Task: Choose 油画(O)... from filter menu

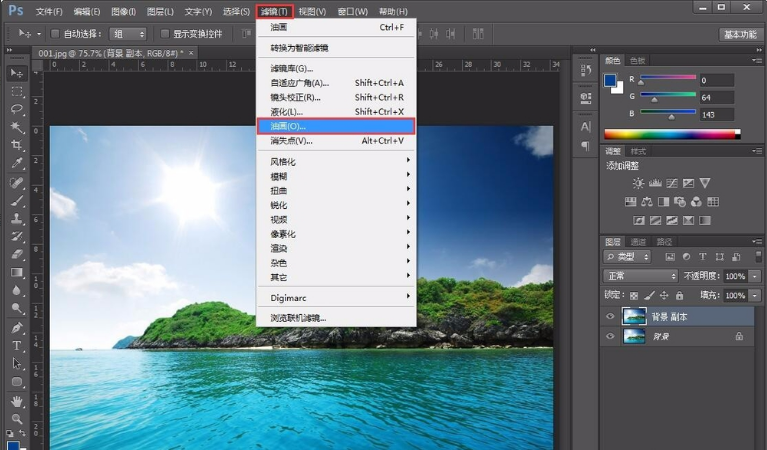Action: tap(336, 126)
